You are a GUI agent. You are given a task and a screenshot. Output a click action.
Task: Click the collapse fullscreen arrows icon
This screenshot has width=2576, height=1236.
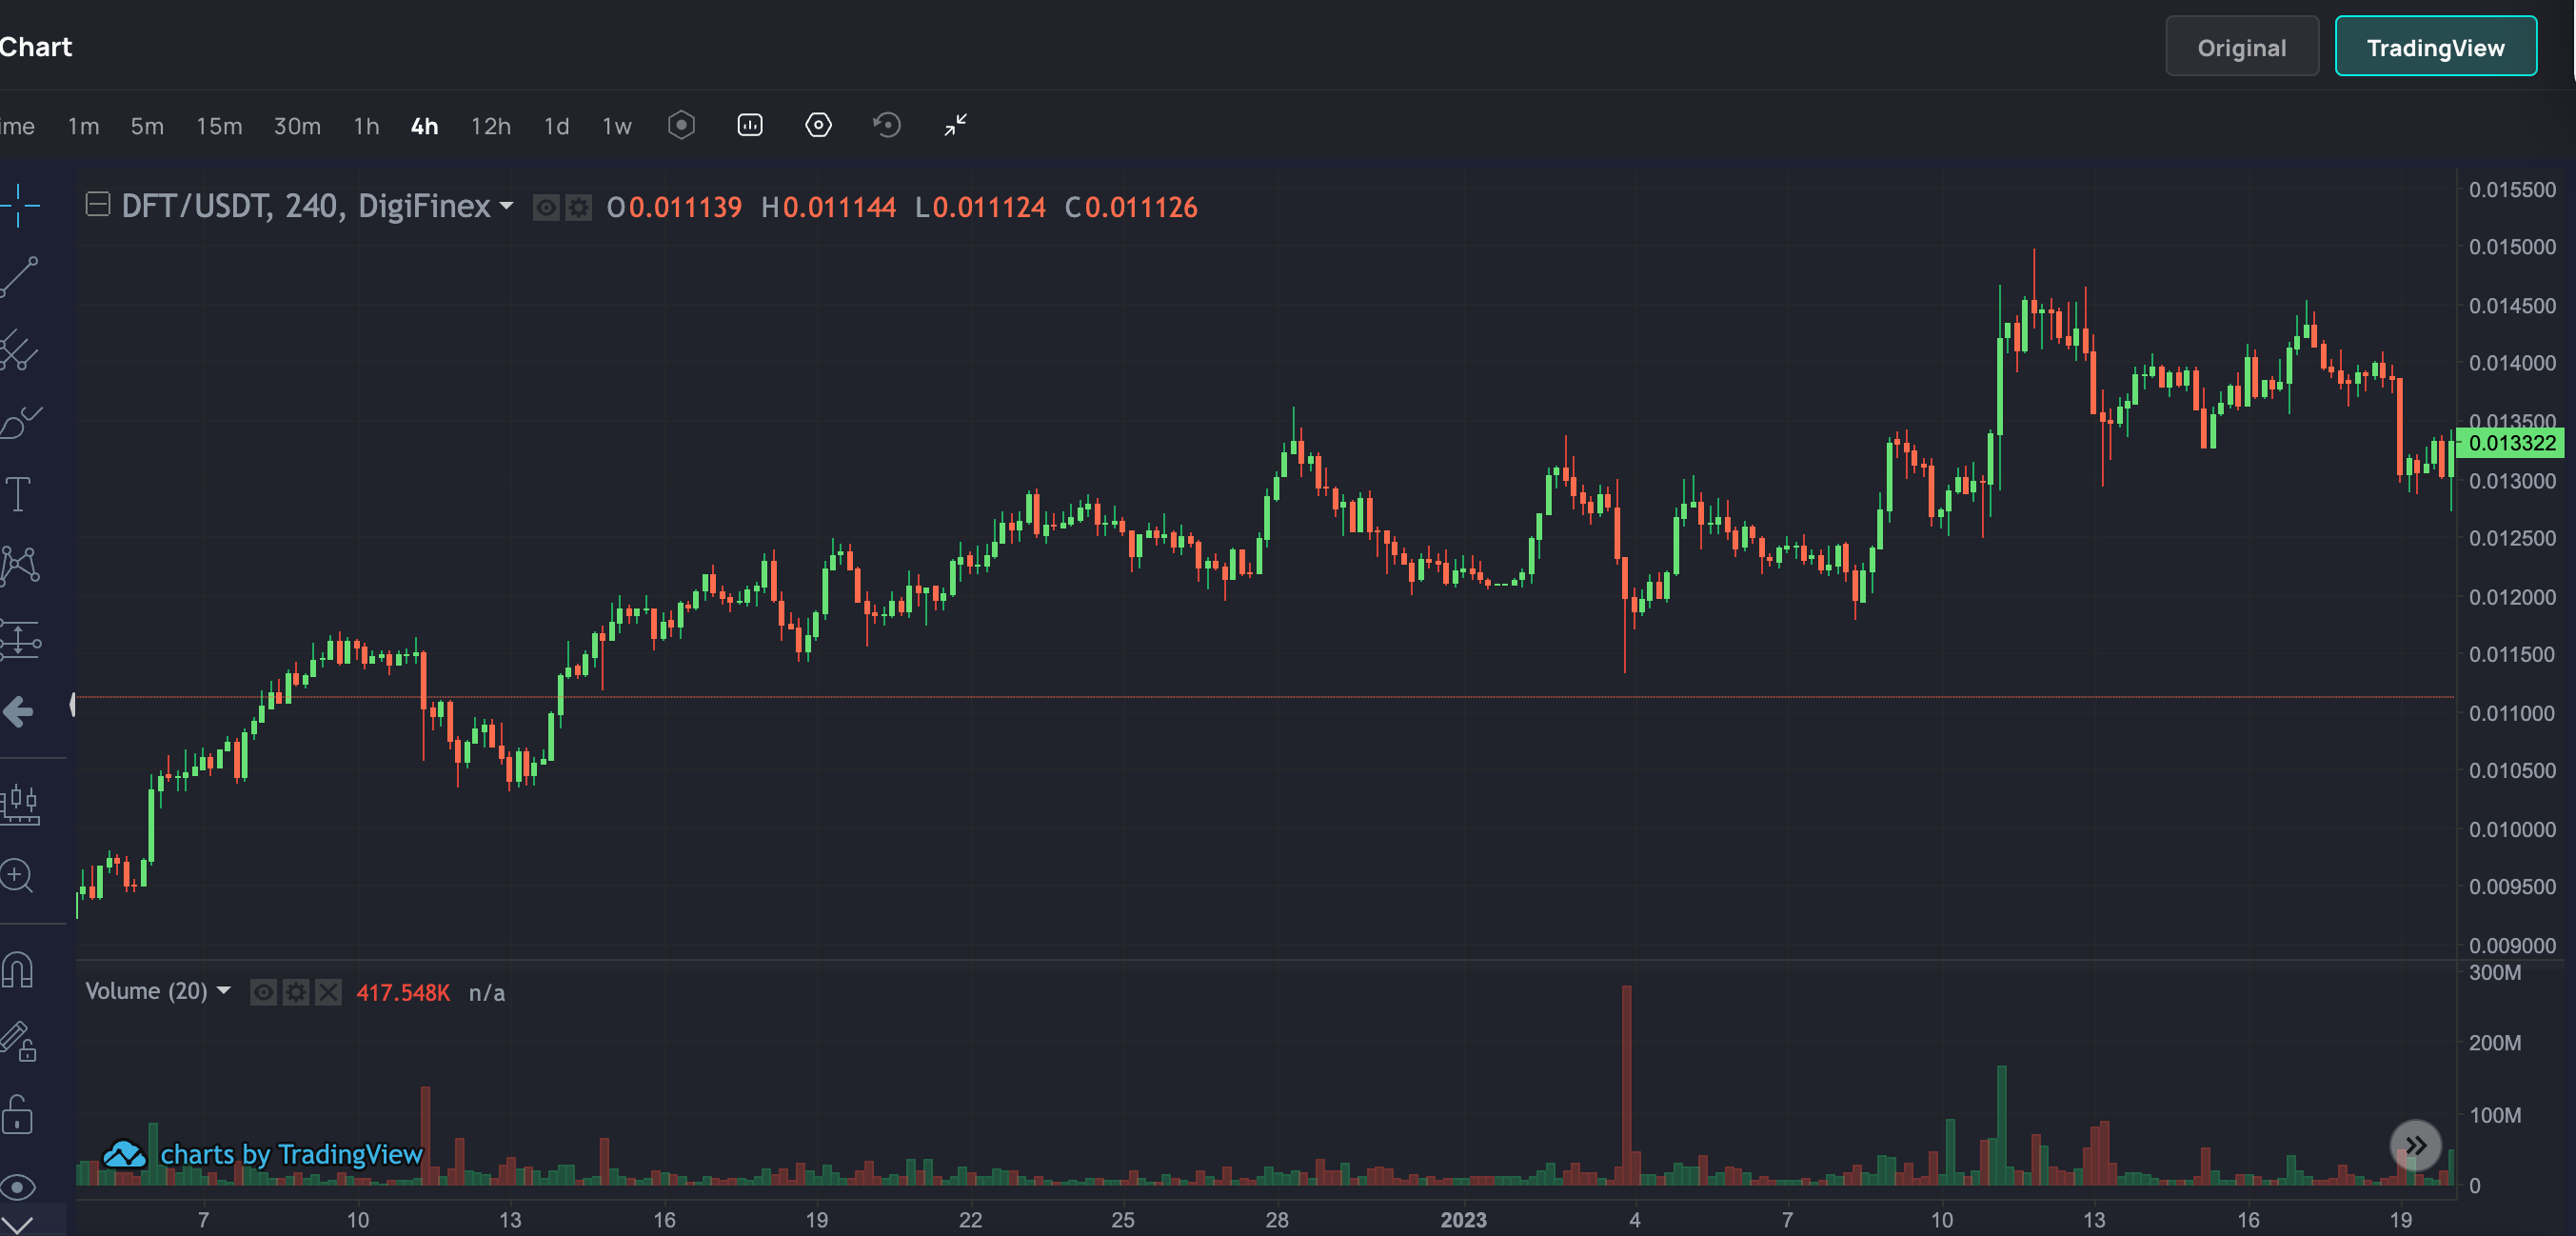tap(956, 126)
